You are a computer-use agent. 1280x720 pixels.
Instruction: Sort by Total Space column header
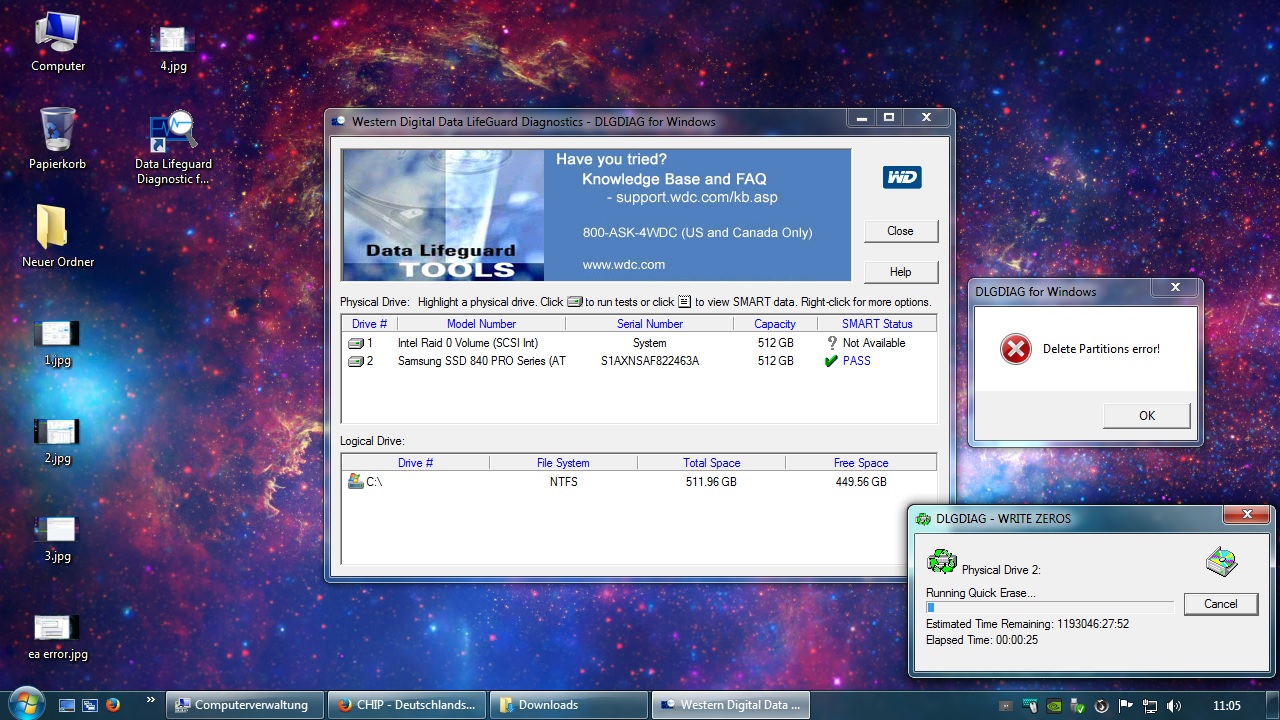click(x=712, y=463)
